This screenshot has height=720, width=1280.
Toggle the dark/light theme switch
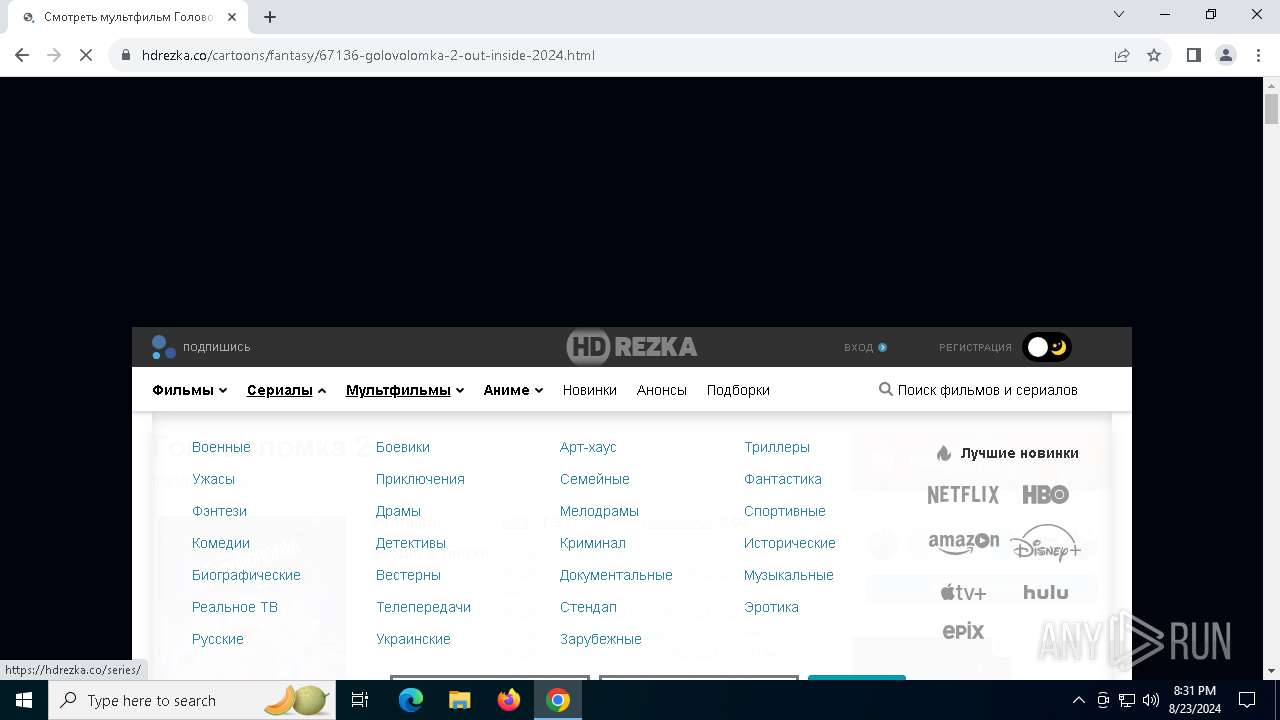pos(1047,347)
